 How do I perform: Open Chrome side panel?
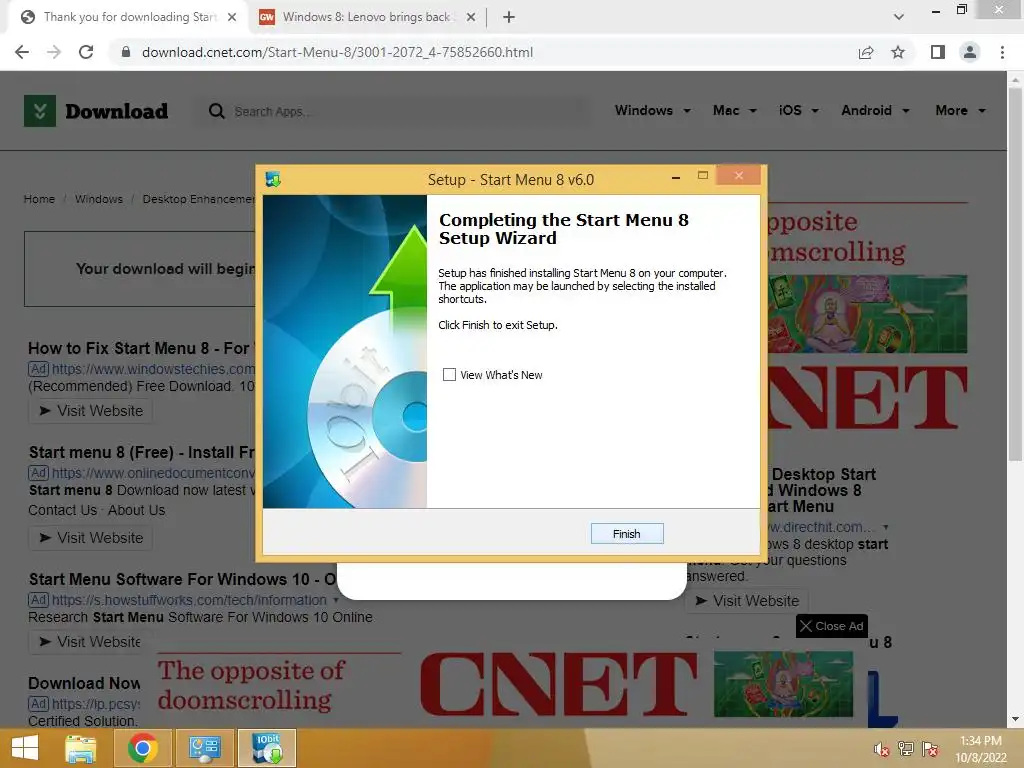(x=938, y=52)
